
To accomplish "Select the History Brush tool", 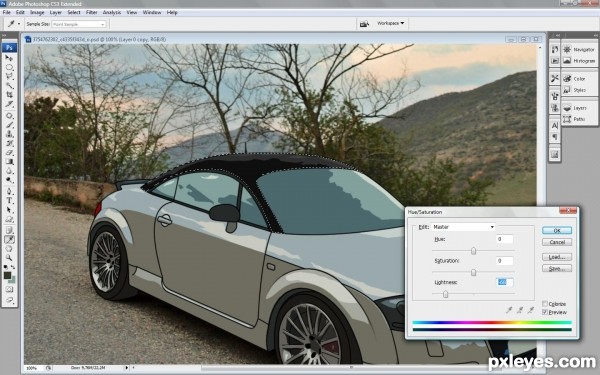I will (x=9, y=143).
